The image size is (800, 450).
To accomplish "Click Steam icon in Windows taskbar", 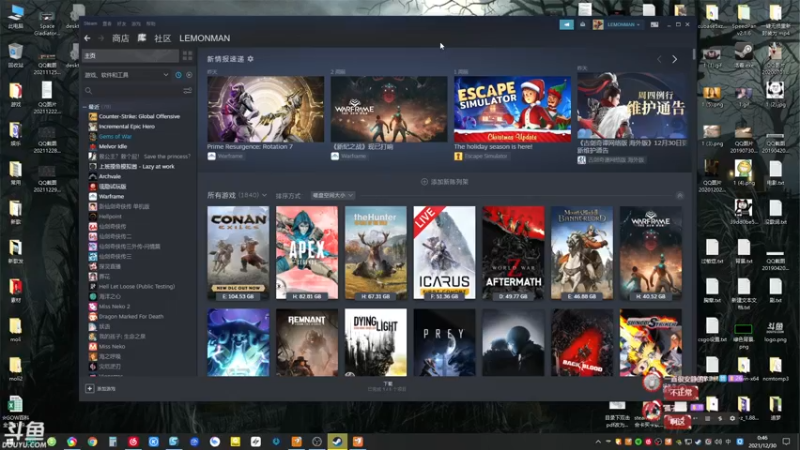I will tap(337, 441).
